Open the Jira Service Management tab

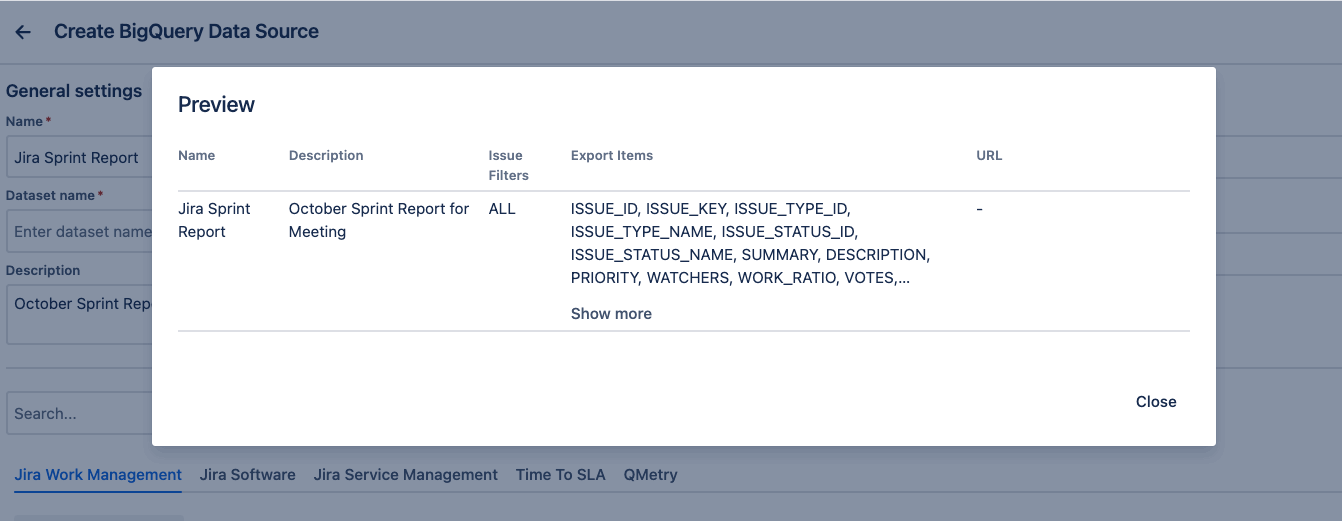pos(405,475)
